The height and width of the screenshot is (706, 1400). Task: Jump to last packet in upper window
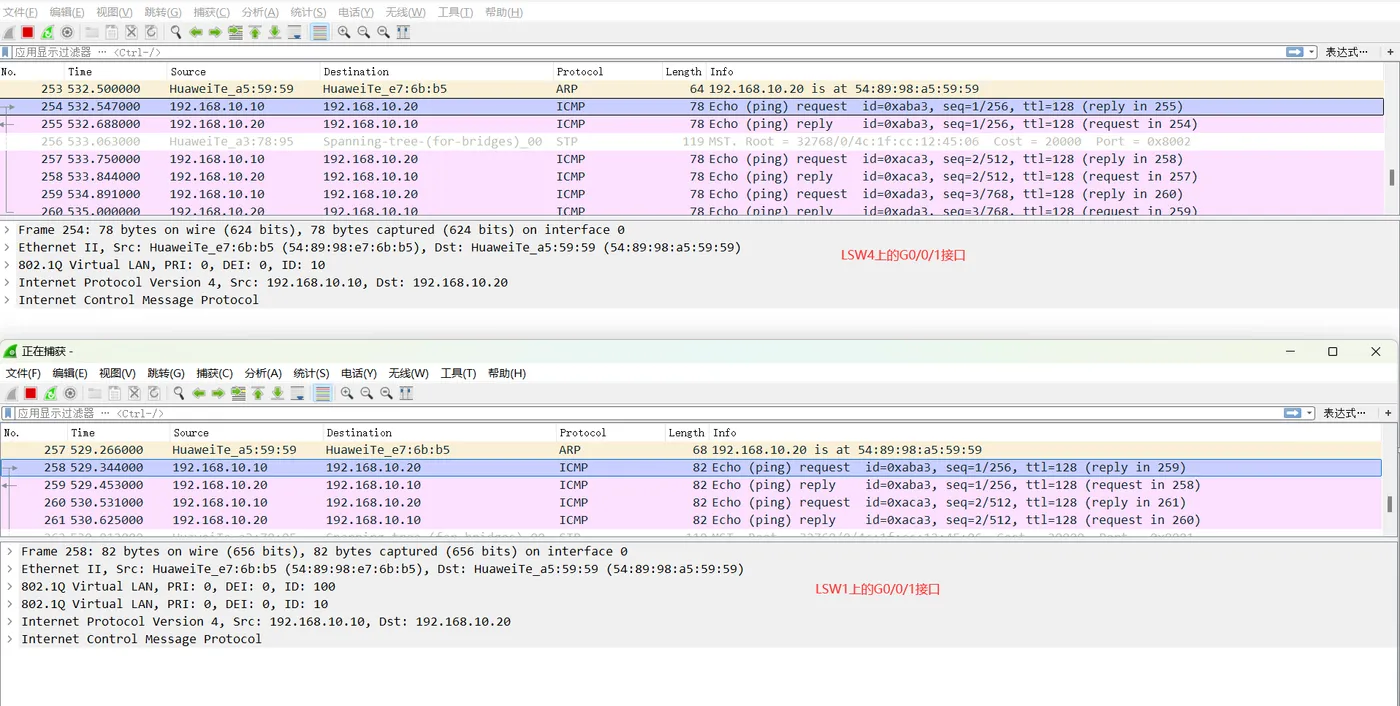click(274, 32)
